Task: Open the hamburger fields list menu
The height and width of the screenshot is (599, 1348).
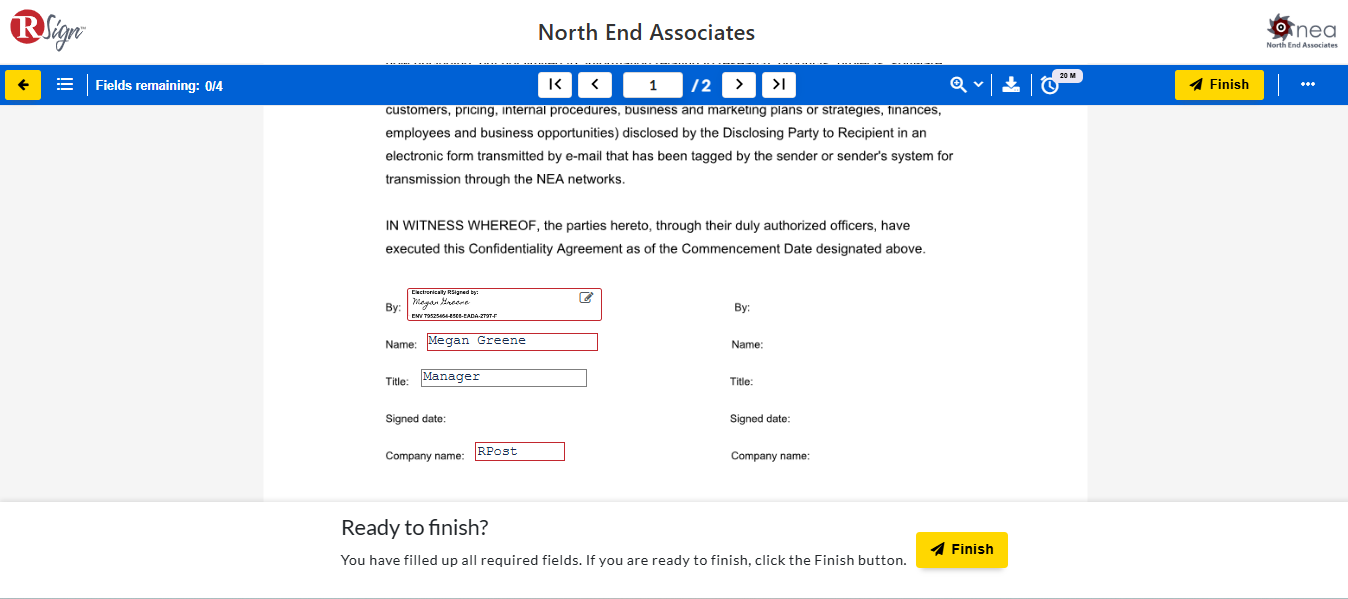Action: (65, 85)
